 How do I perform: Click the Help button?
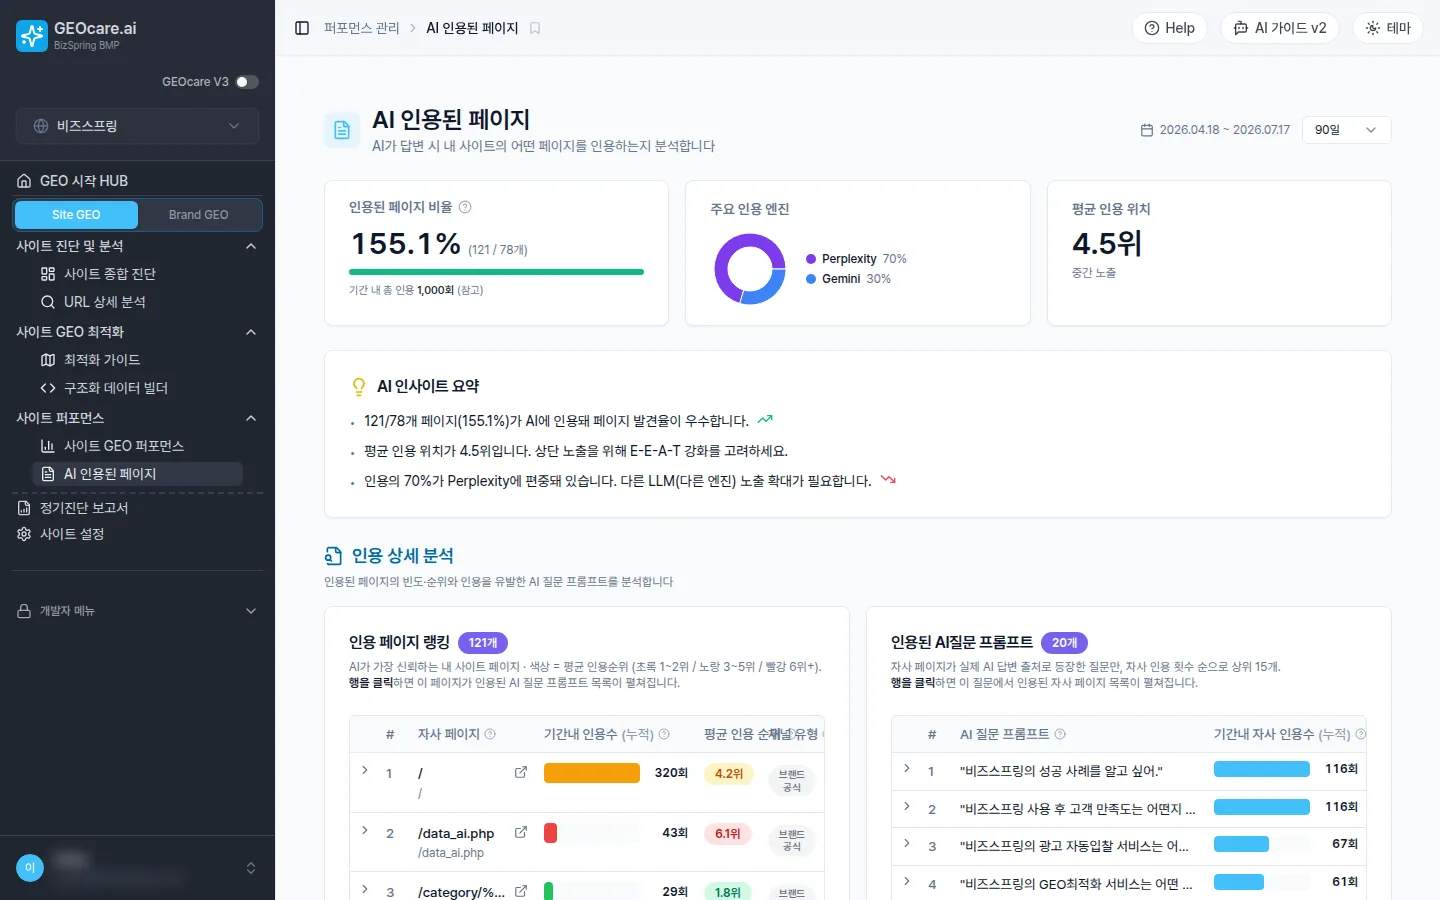pos(1170,28)
